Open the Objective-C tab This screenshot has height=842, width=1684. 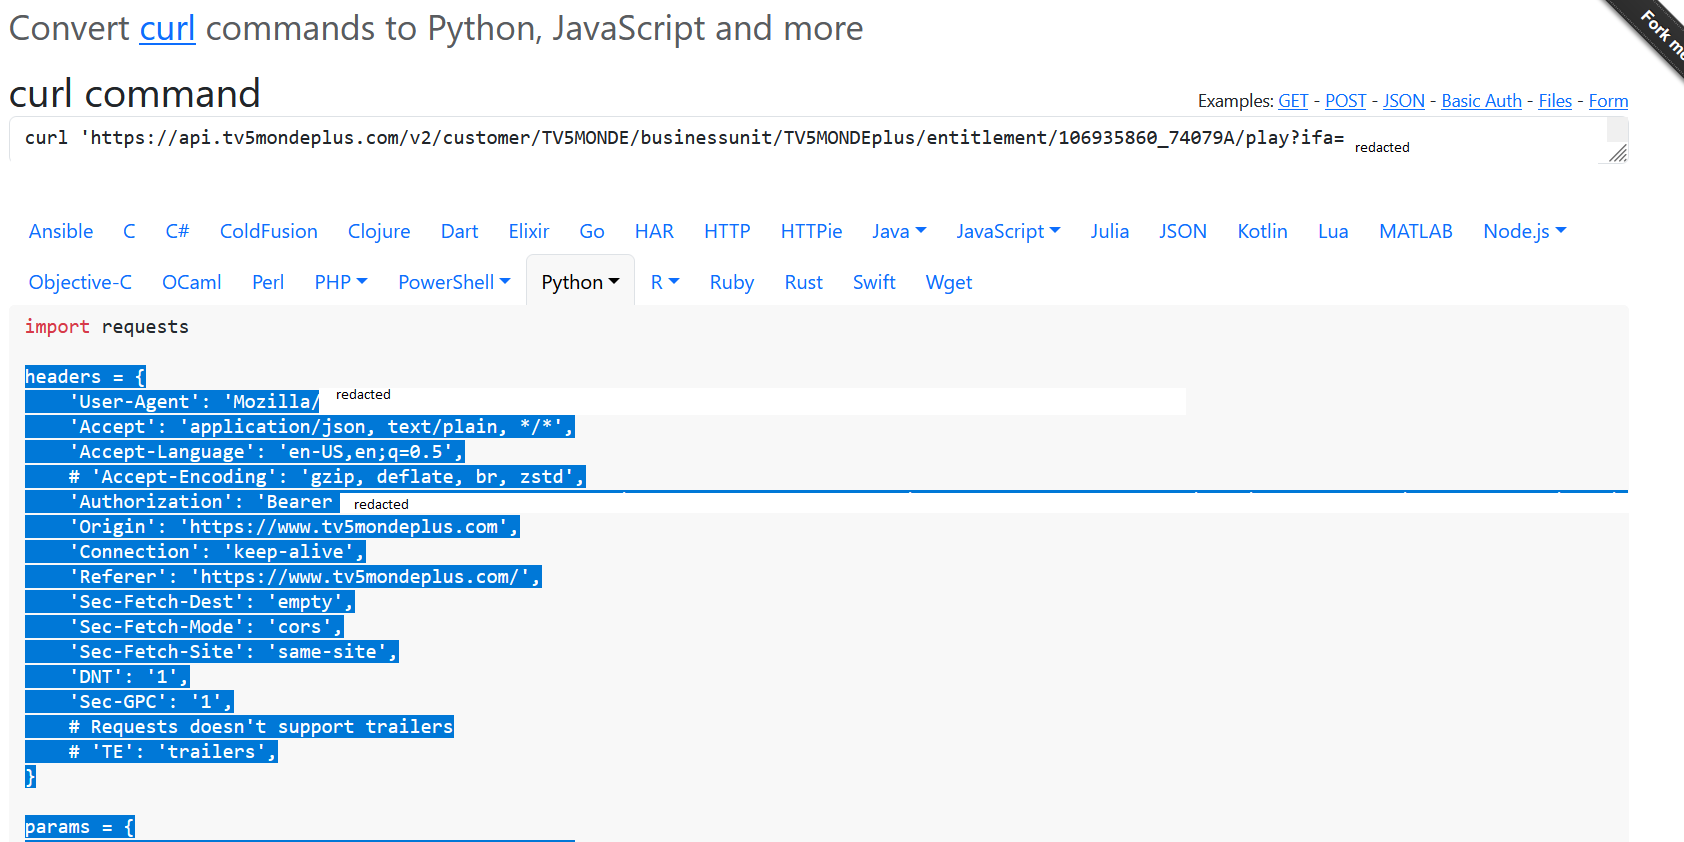point(80,283)
